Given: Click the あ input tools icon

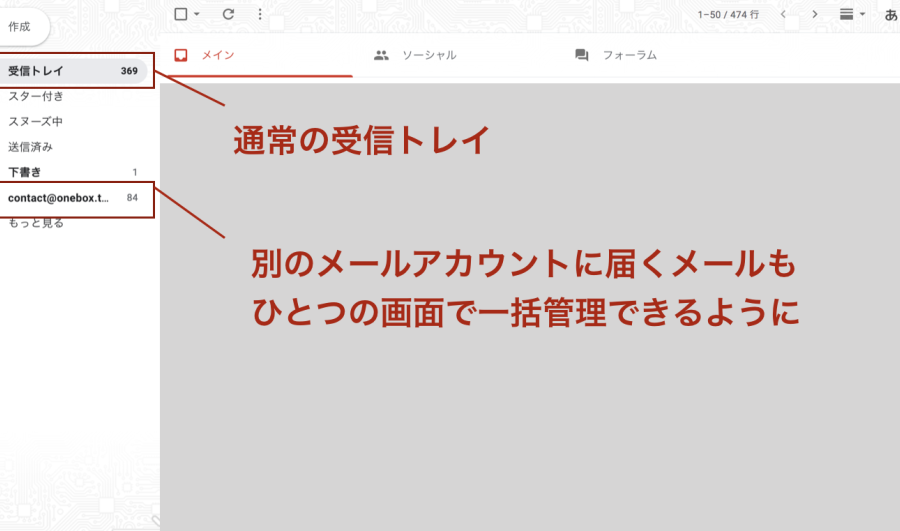Looking at the screenshot, I should tap(890, 14).
